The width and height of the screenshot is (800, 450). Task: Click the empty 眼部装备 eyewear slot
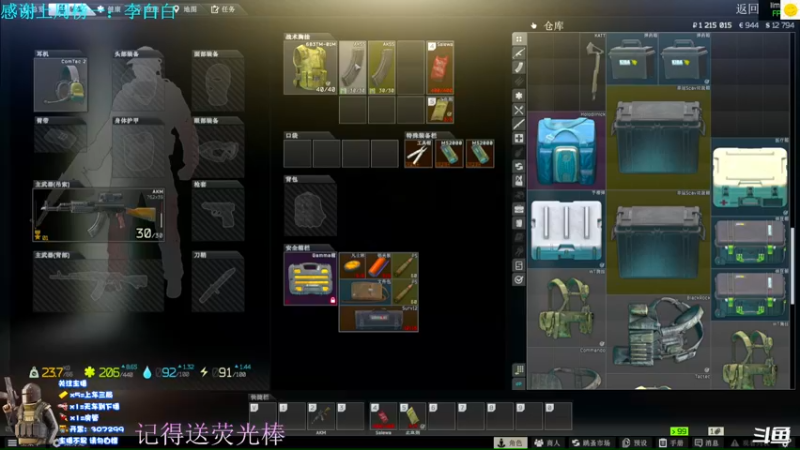[x=218, y=151]
